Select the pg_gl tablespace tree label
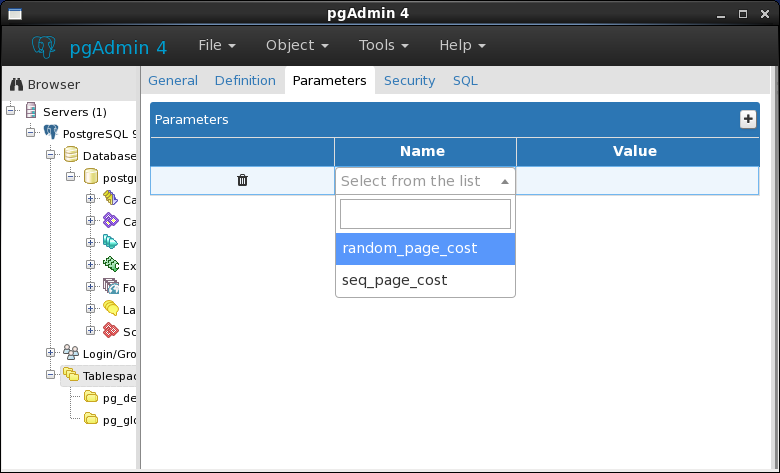This screenshot has width=780, height=473. (x=119, y=420)
